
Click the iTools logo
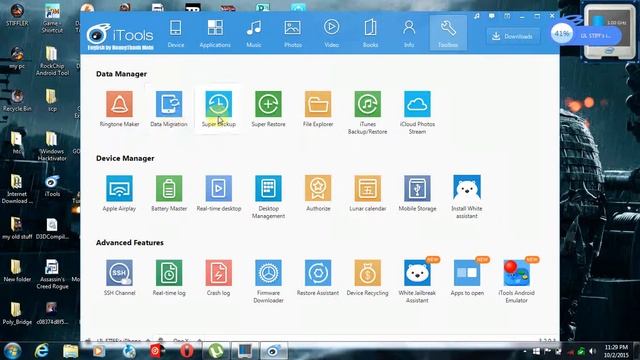(x=120, y=36)
